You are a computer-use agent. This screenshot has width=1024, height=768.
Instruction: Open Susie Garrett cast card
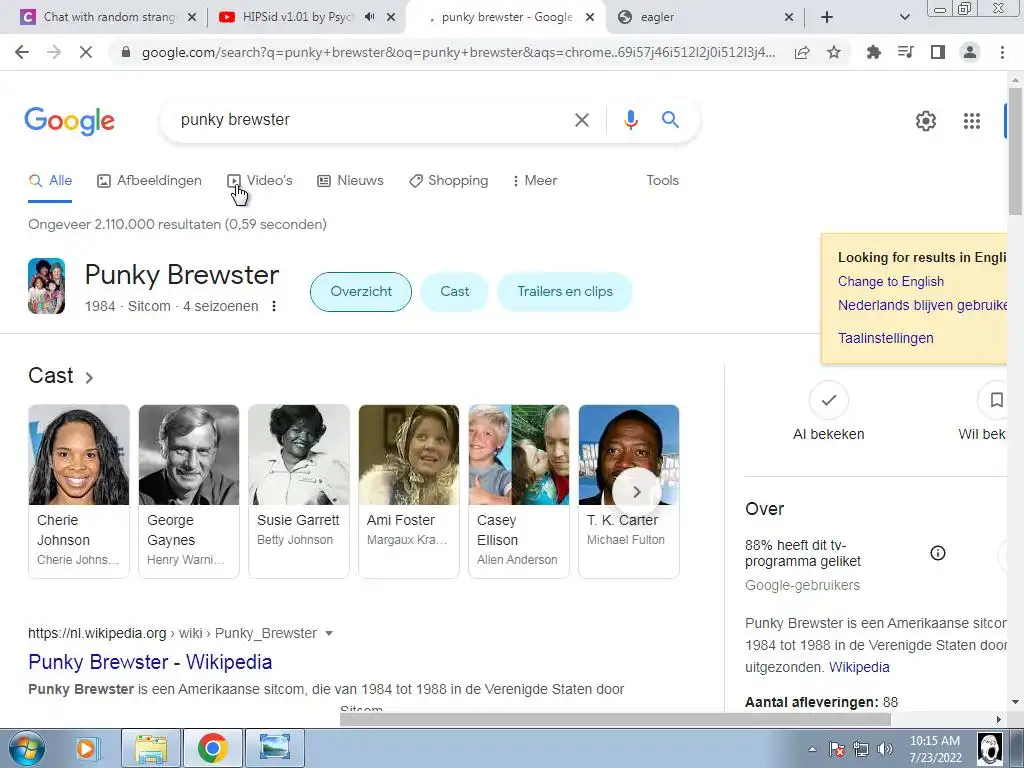point(298,491)
